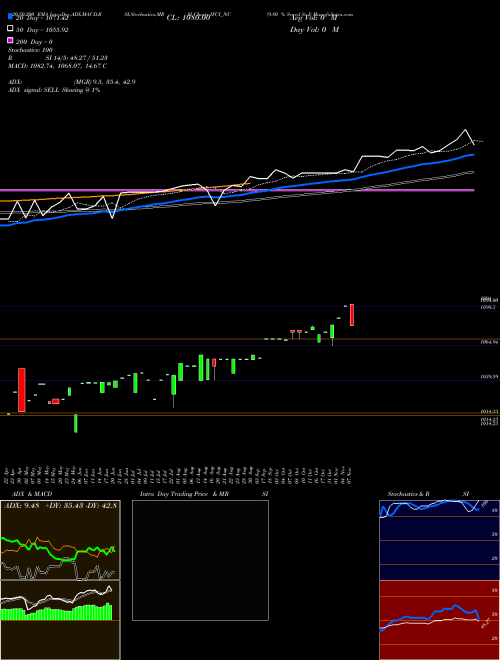Click the last red candlestick on price chart

(x=352, y=315)
